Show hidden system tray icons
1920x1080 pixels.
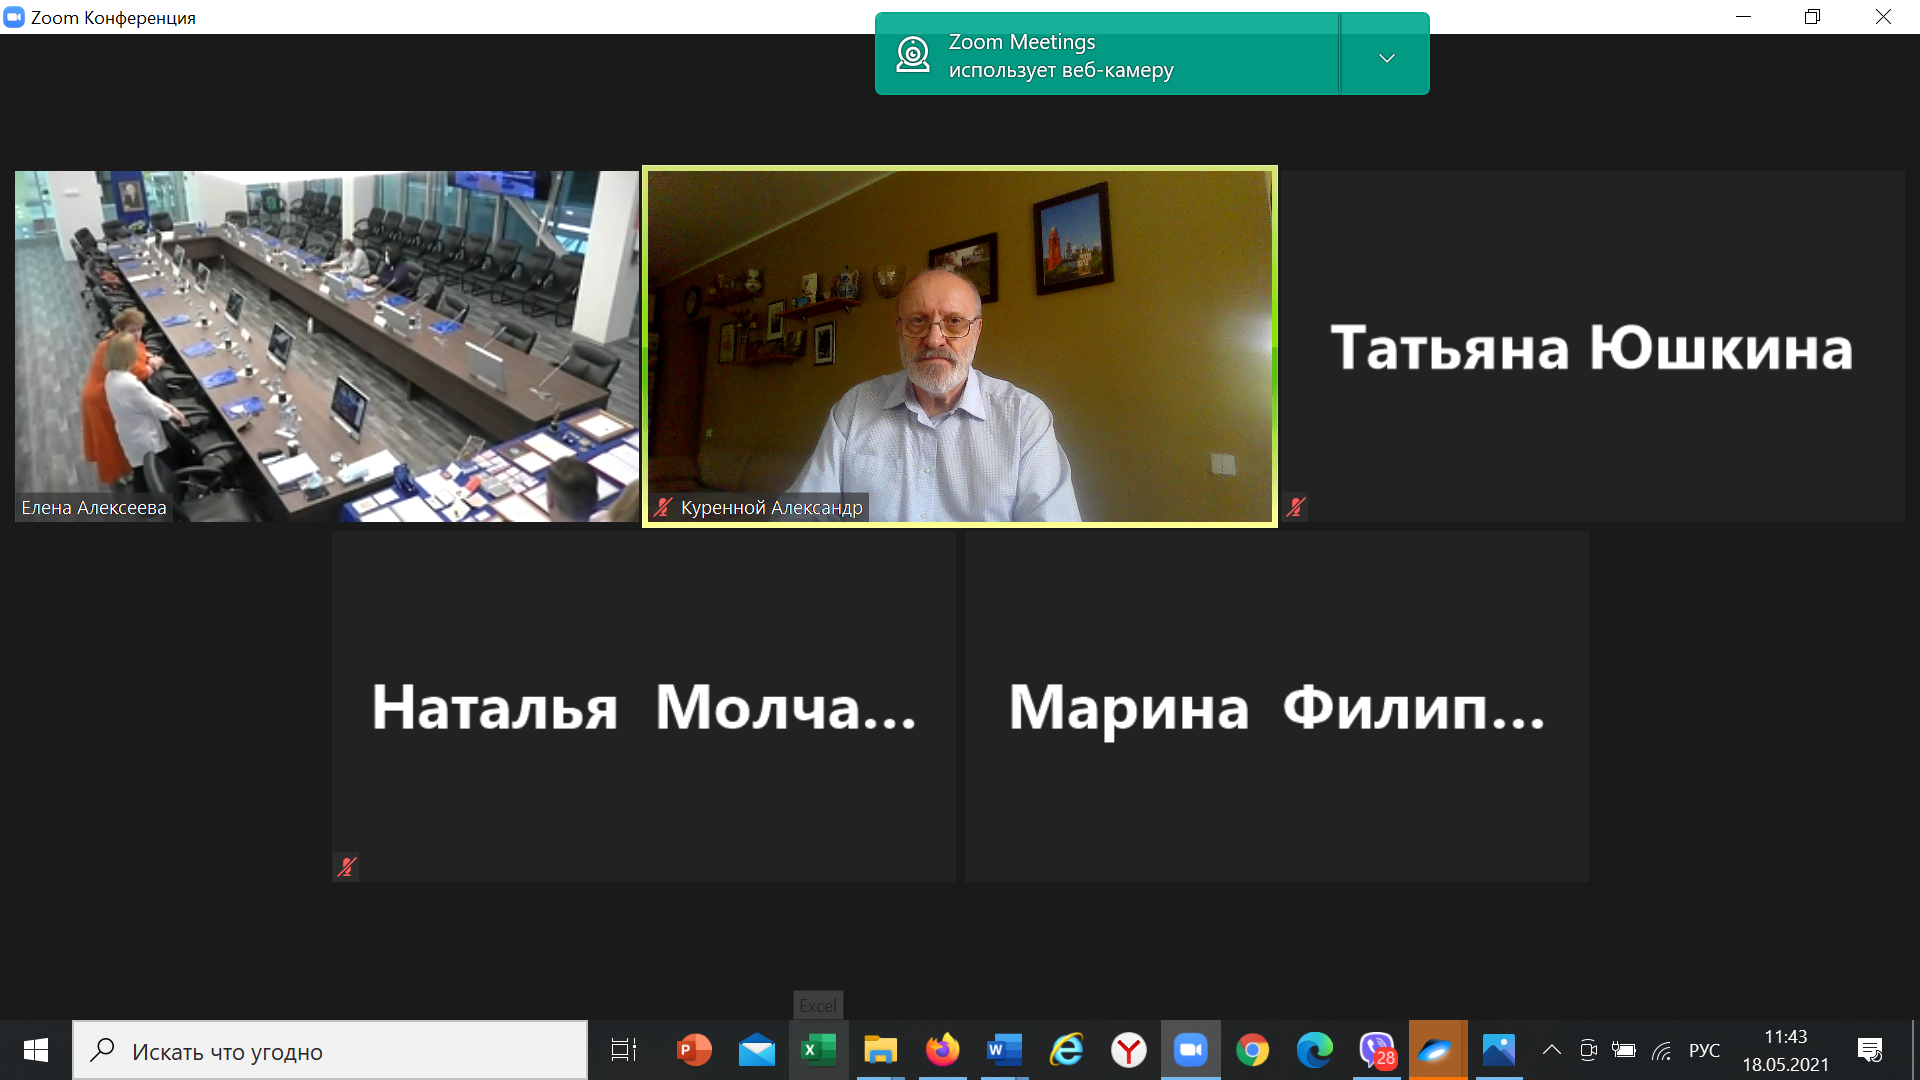(x=1551, y=1050)
